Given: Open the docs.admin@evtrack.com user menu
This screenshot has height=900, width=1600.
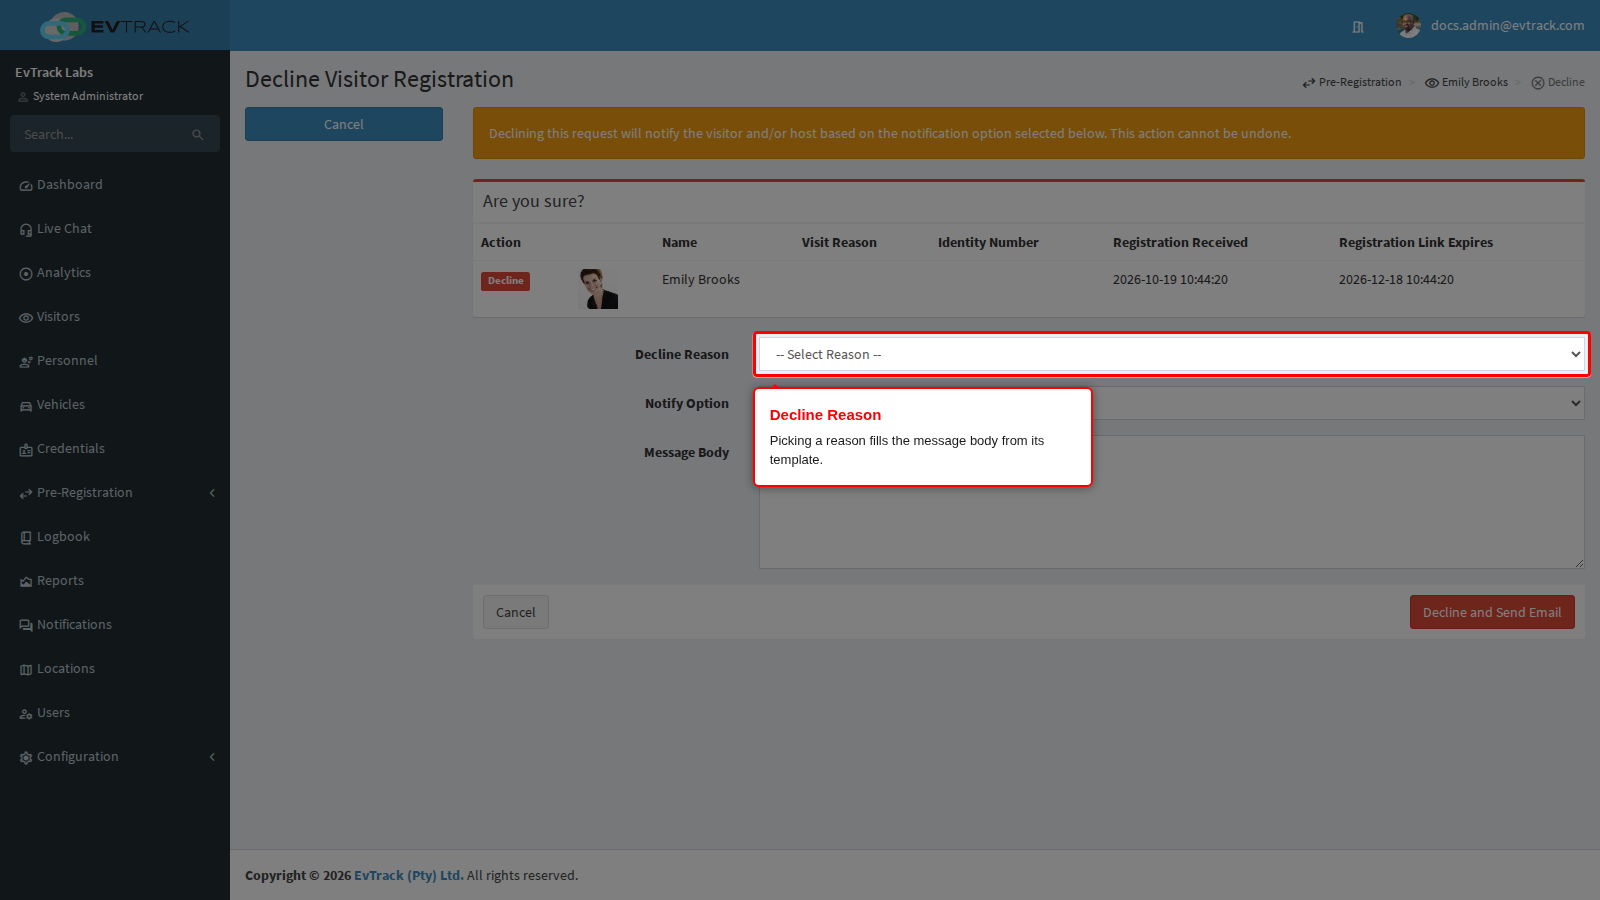Looking at the screenshot, I should (x=1491, y=26).
